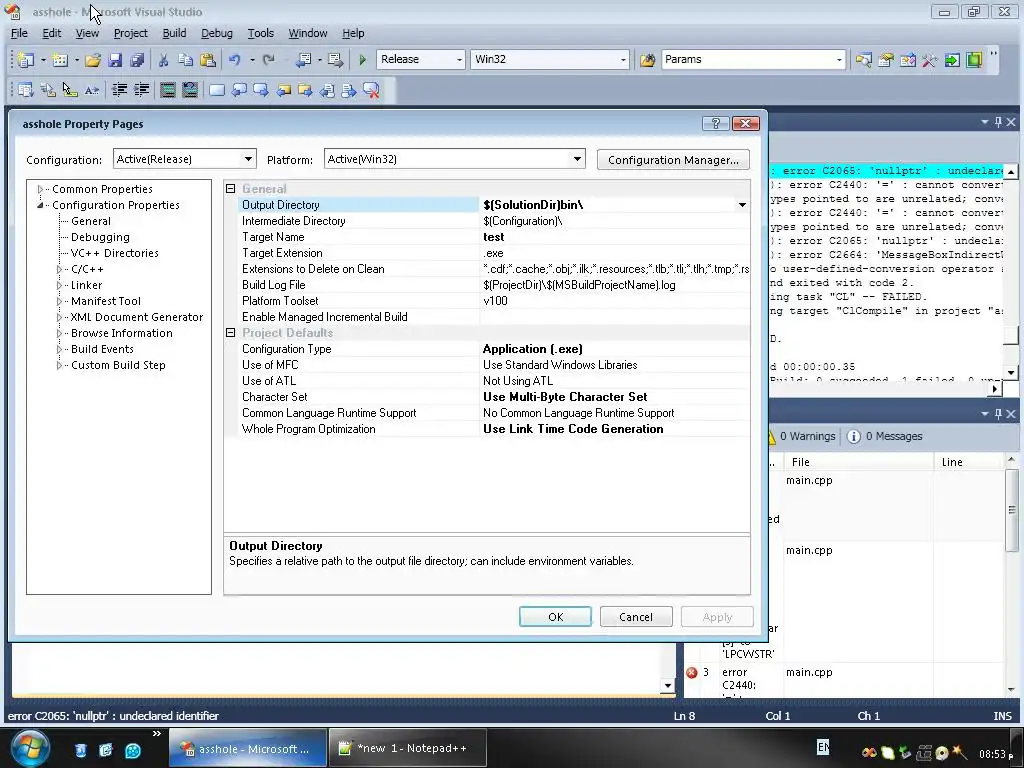Select the VC++ Directories tree item

click(x=114, y=253)
